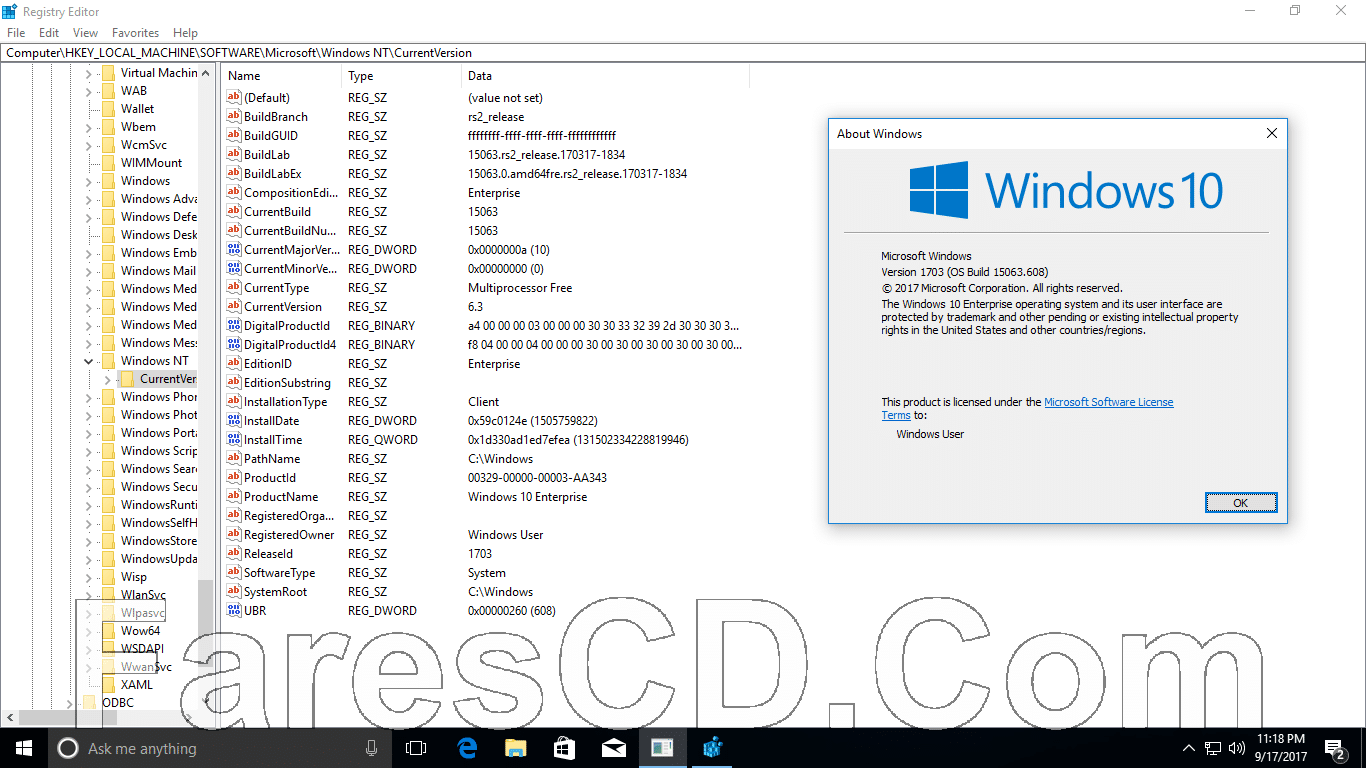This screenshot has width=1366, height=768.
Task: Open the Help menu
Action: coord(185,33)
